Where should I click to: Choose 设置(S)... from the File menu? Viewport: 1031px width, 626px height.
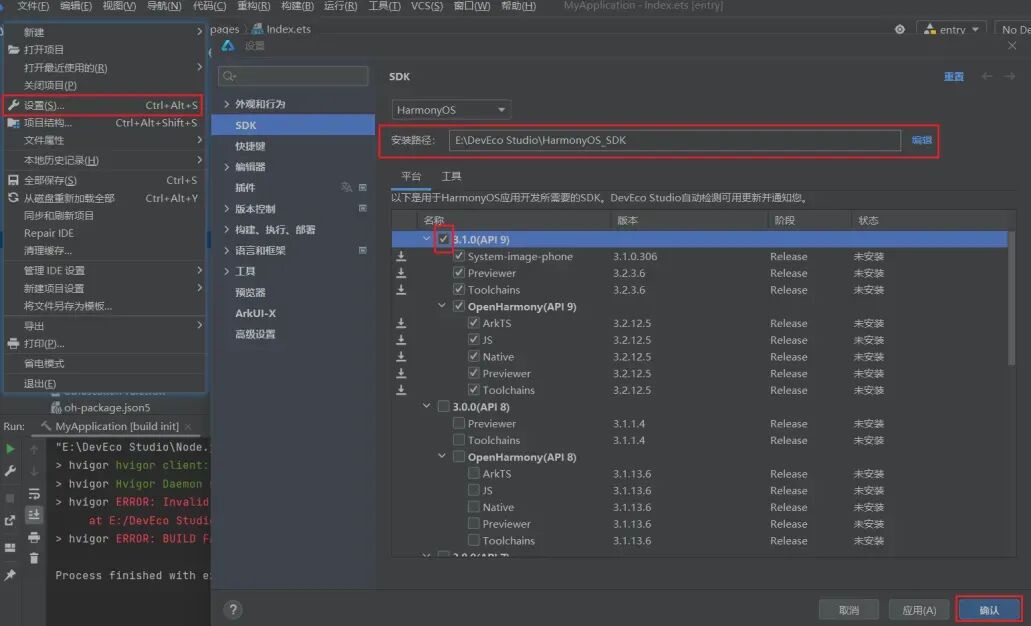[x=103, y=105]
